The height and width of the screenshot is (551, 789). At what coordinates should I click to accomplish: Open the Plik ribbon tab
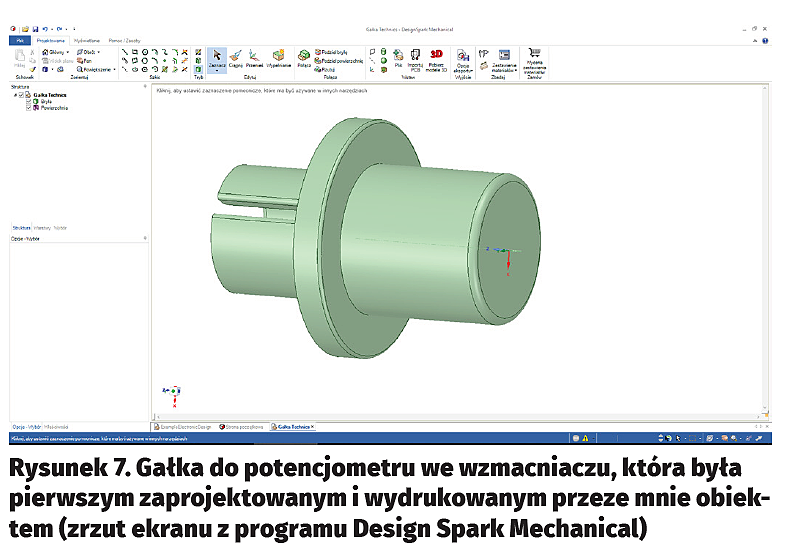(x=18, y=40)
